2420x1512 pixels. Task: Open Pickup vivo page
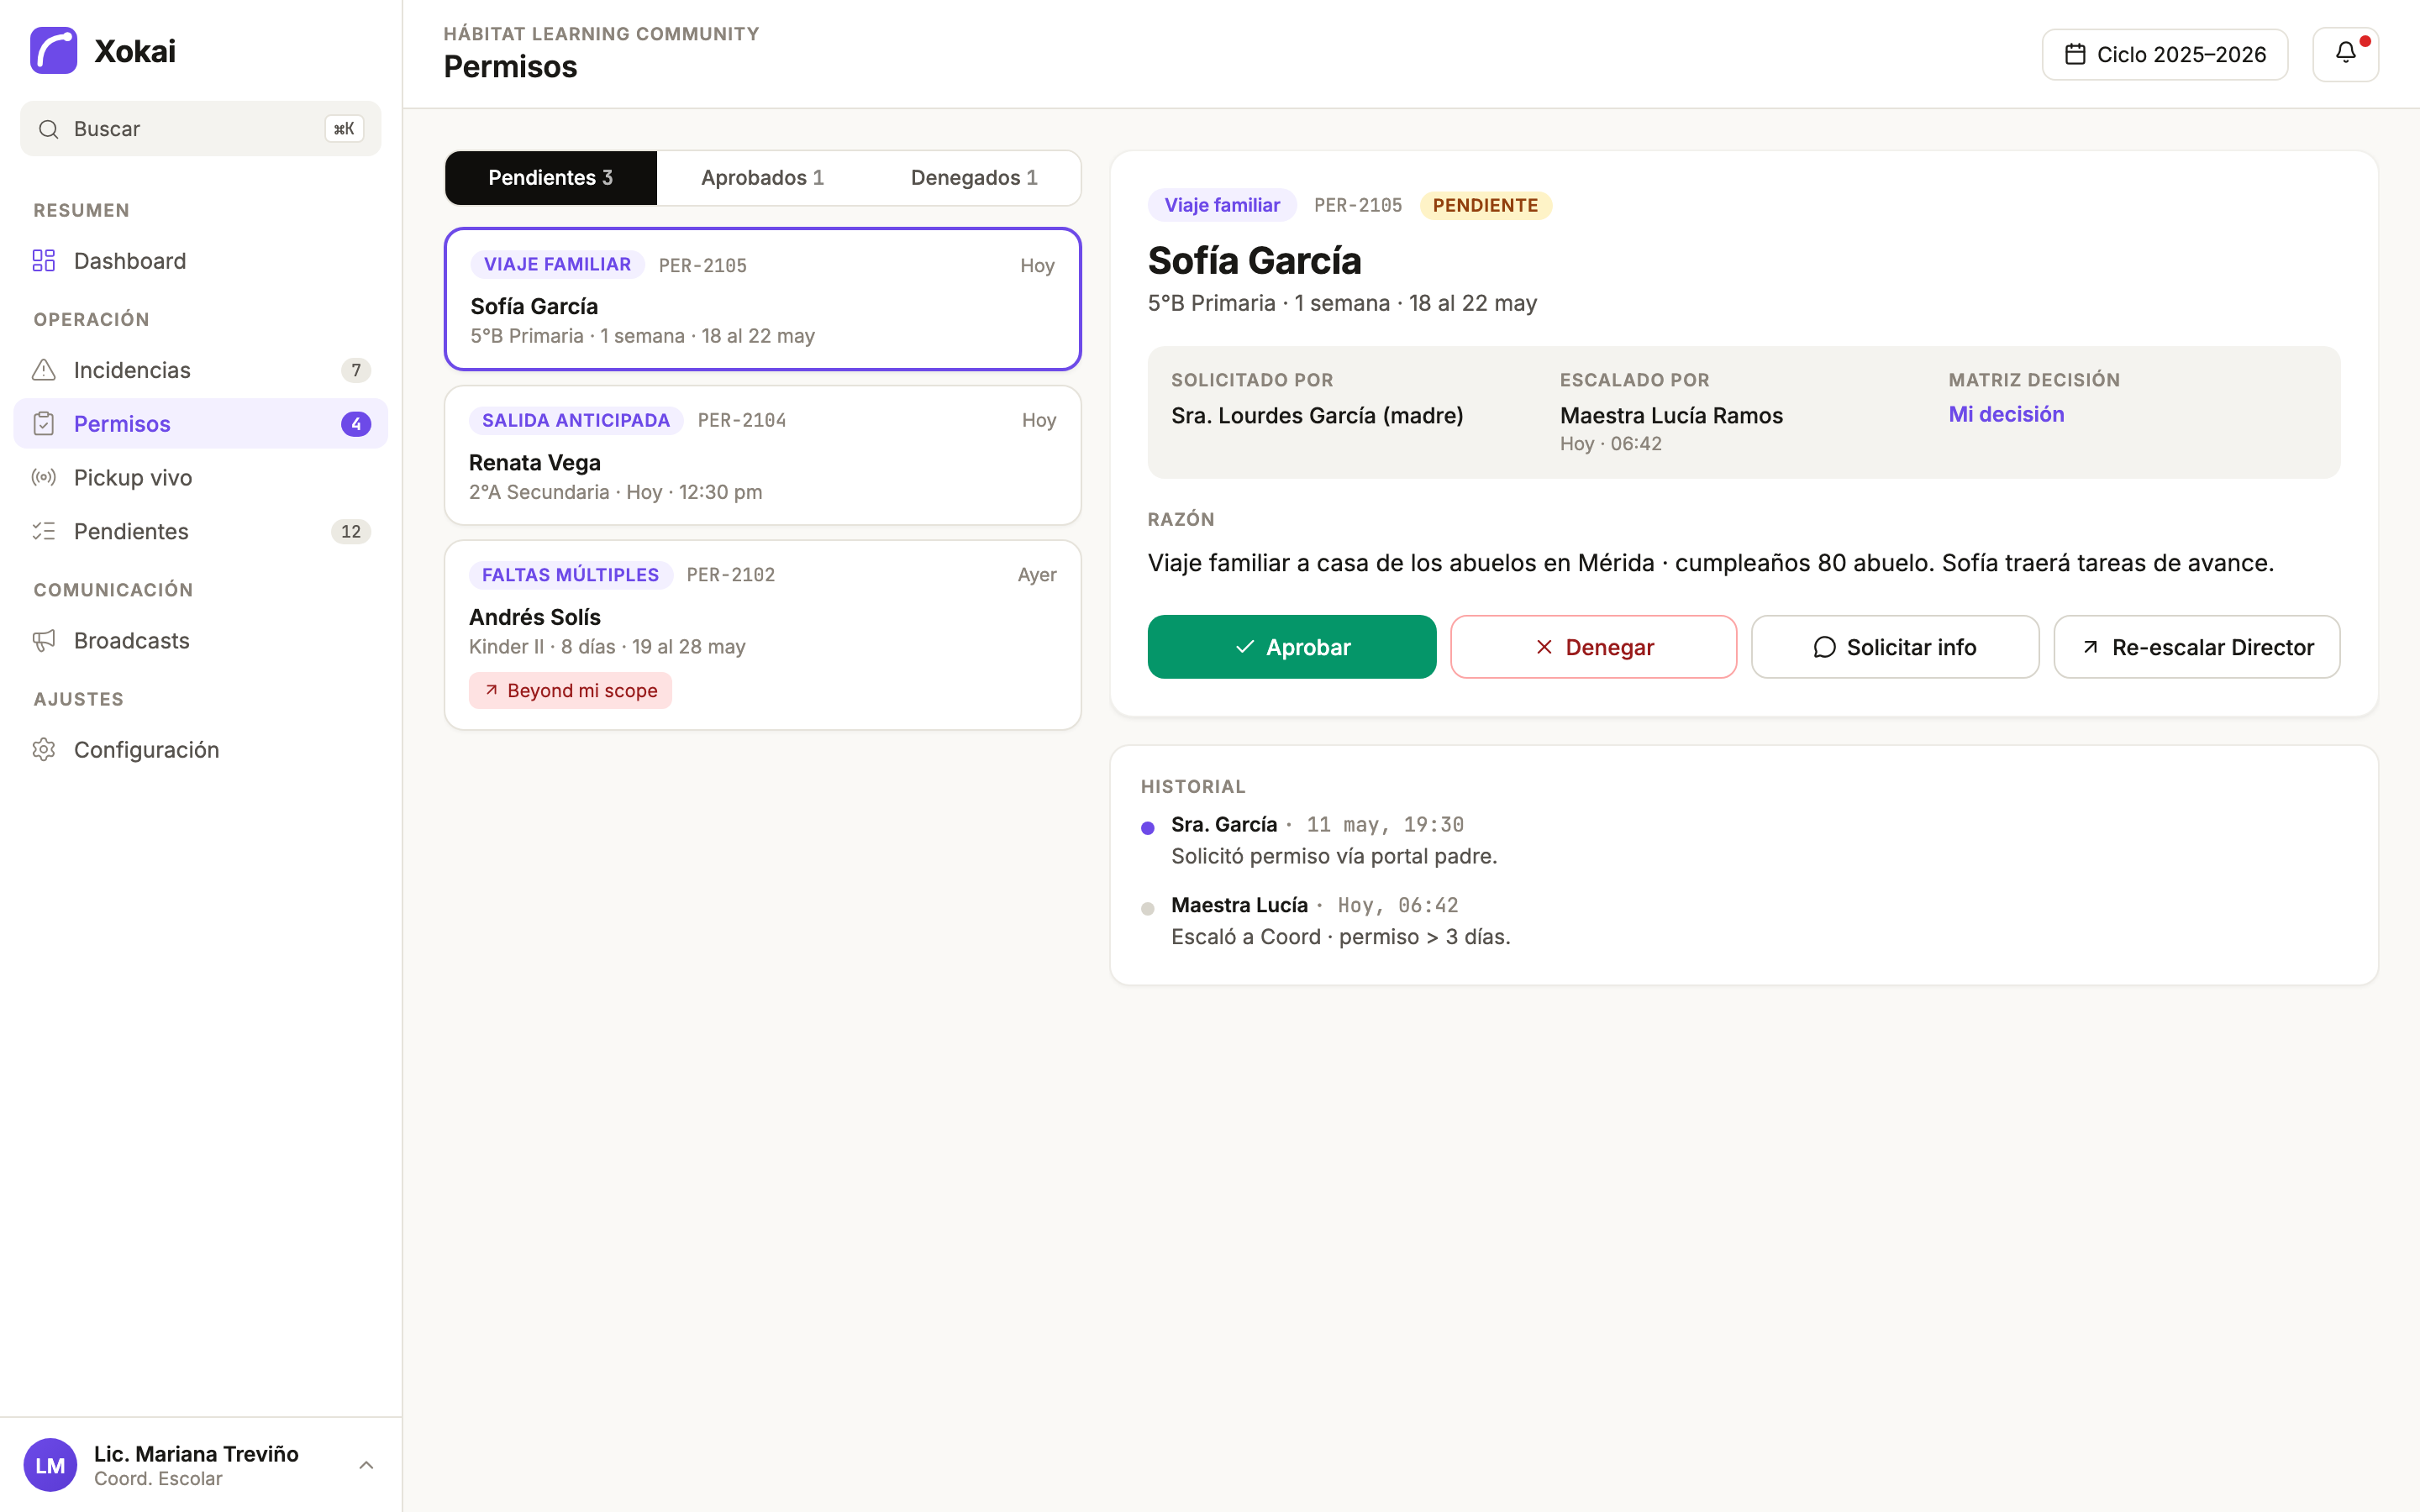click(x=201, y=478)
